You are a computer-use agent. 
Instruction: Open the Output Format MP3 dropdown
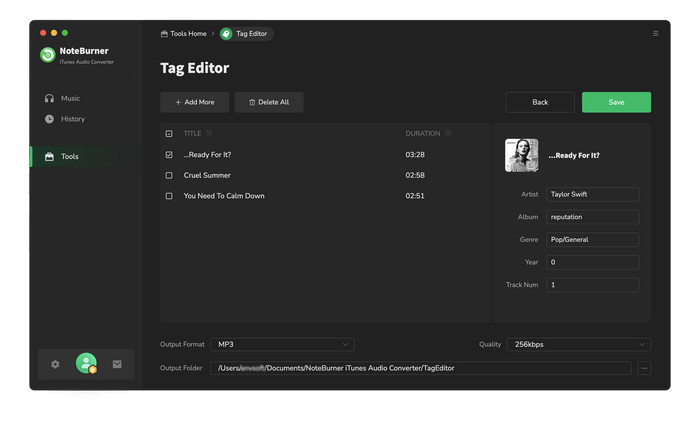282,344
